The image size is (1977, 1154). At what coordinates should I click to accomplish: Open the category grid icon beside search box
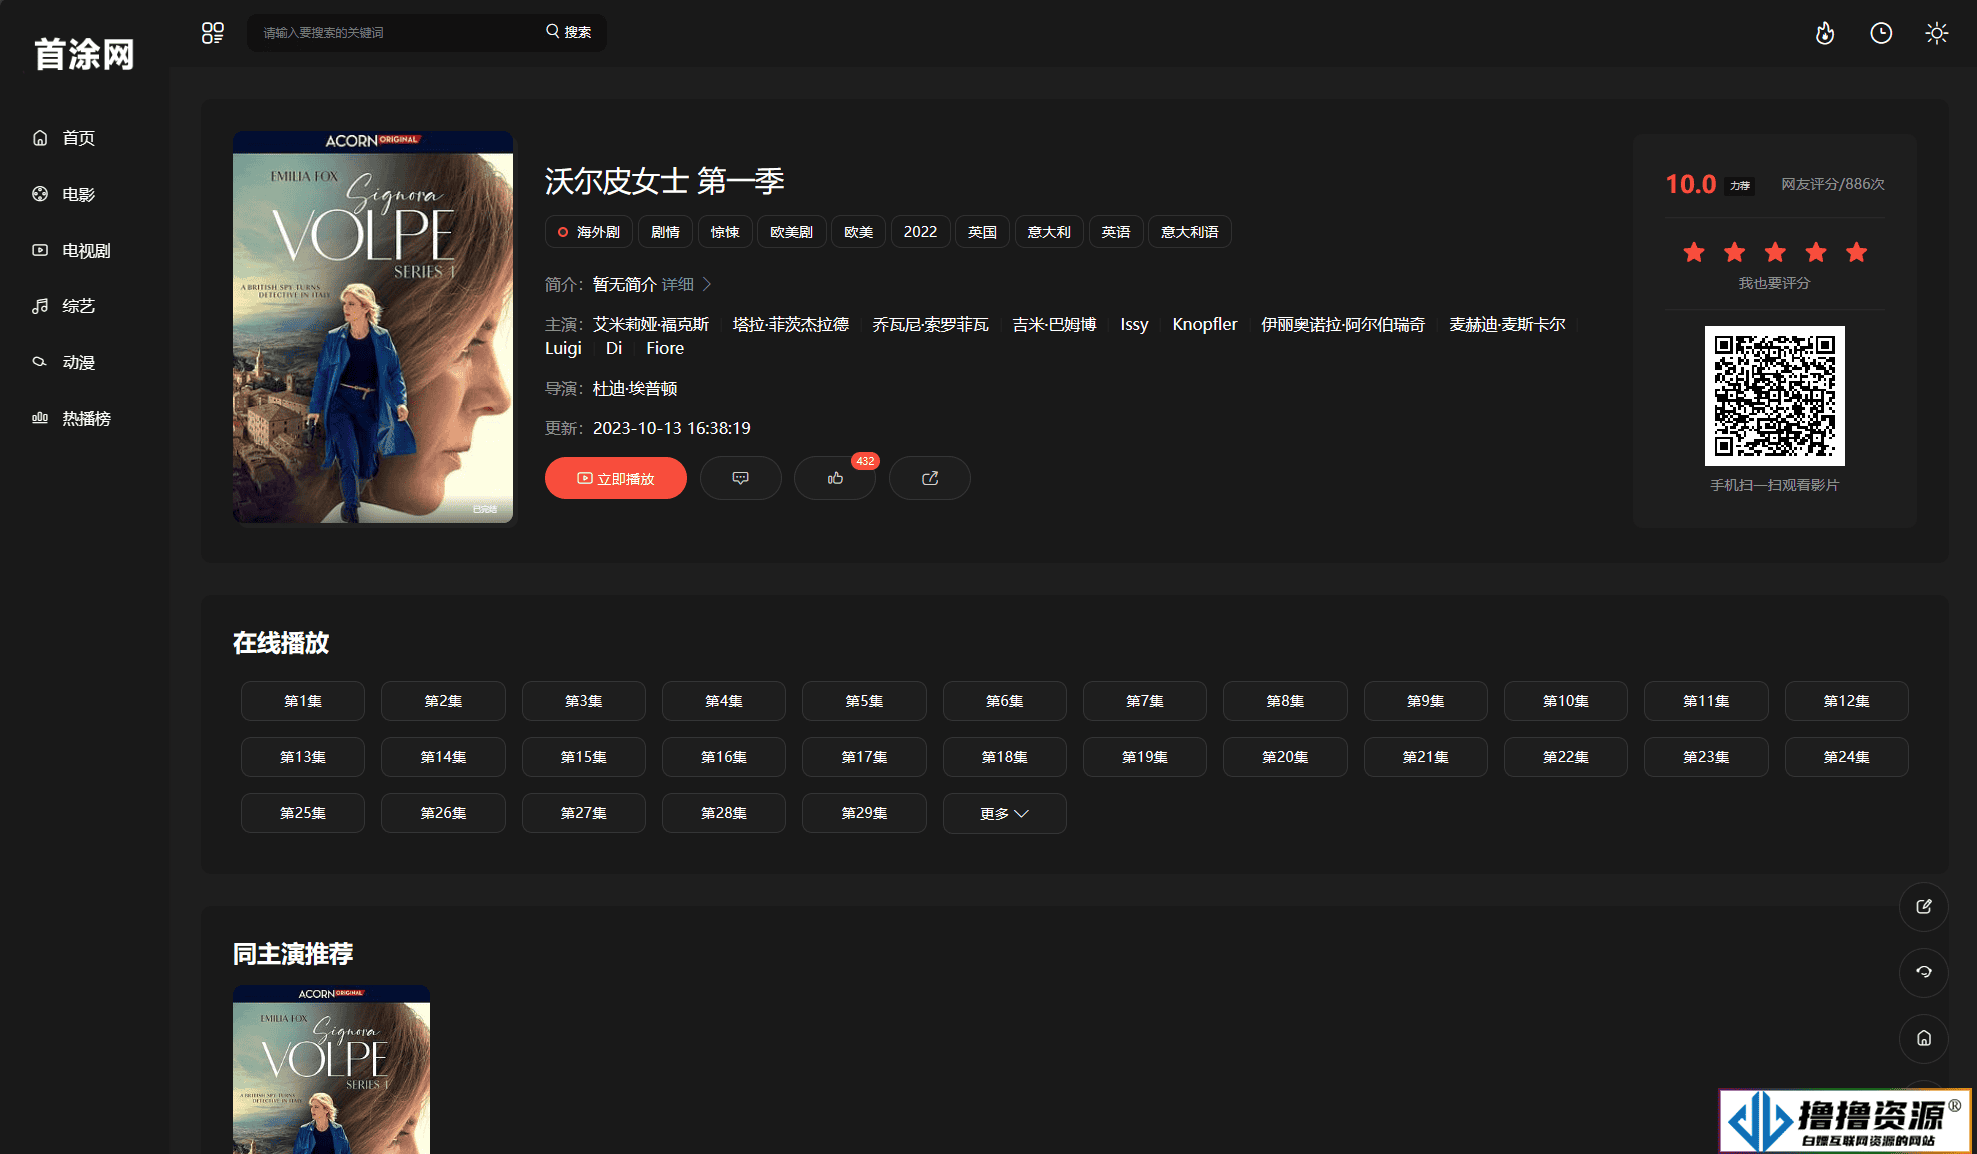click(x=212, y=33)
